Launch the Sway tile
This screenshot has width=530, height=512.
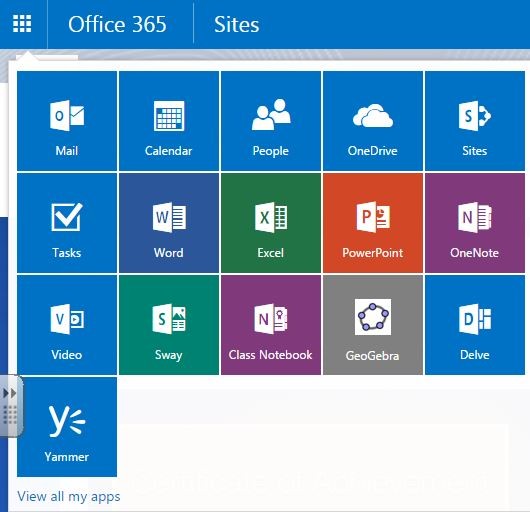pos(169,325)
